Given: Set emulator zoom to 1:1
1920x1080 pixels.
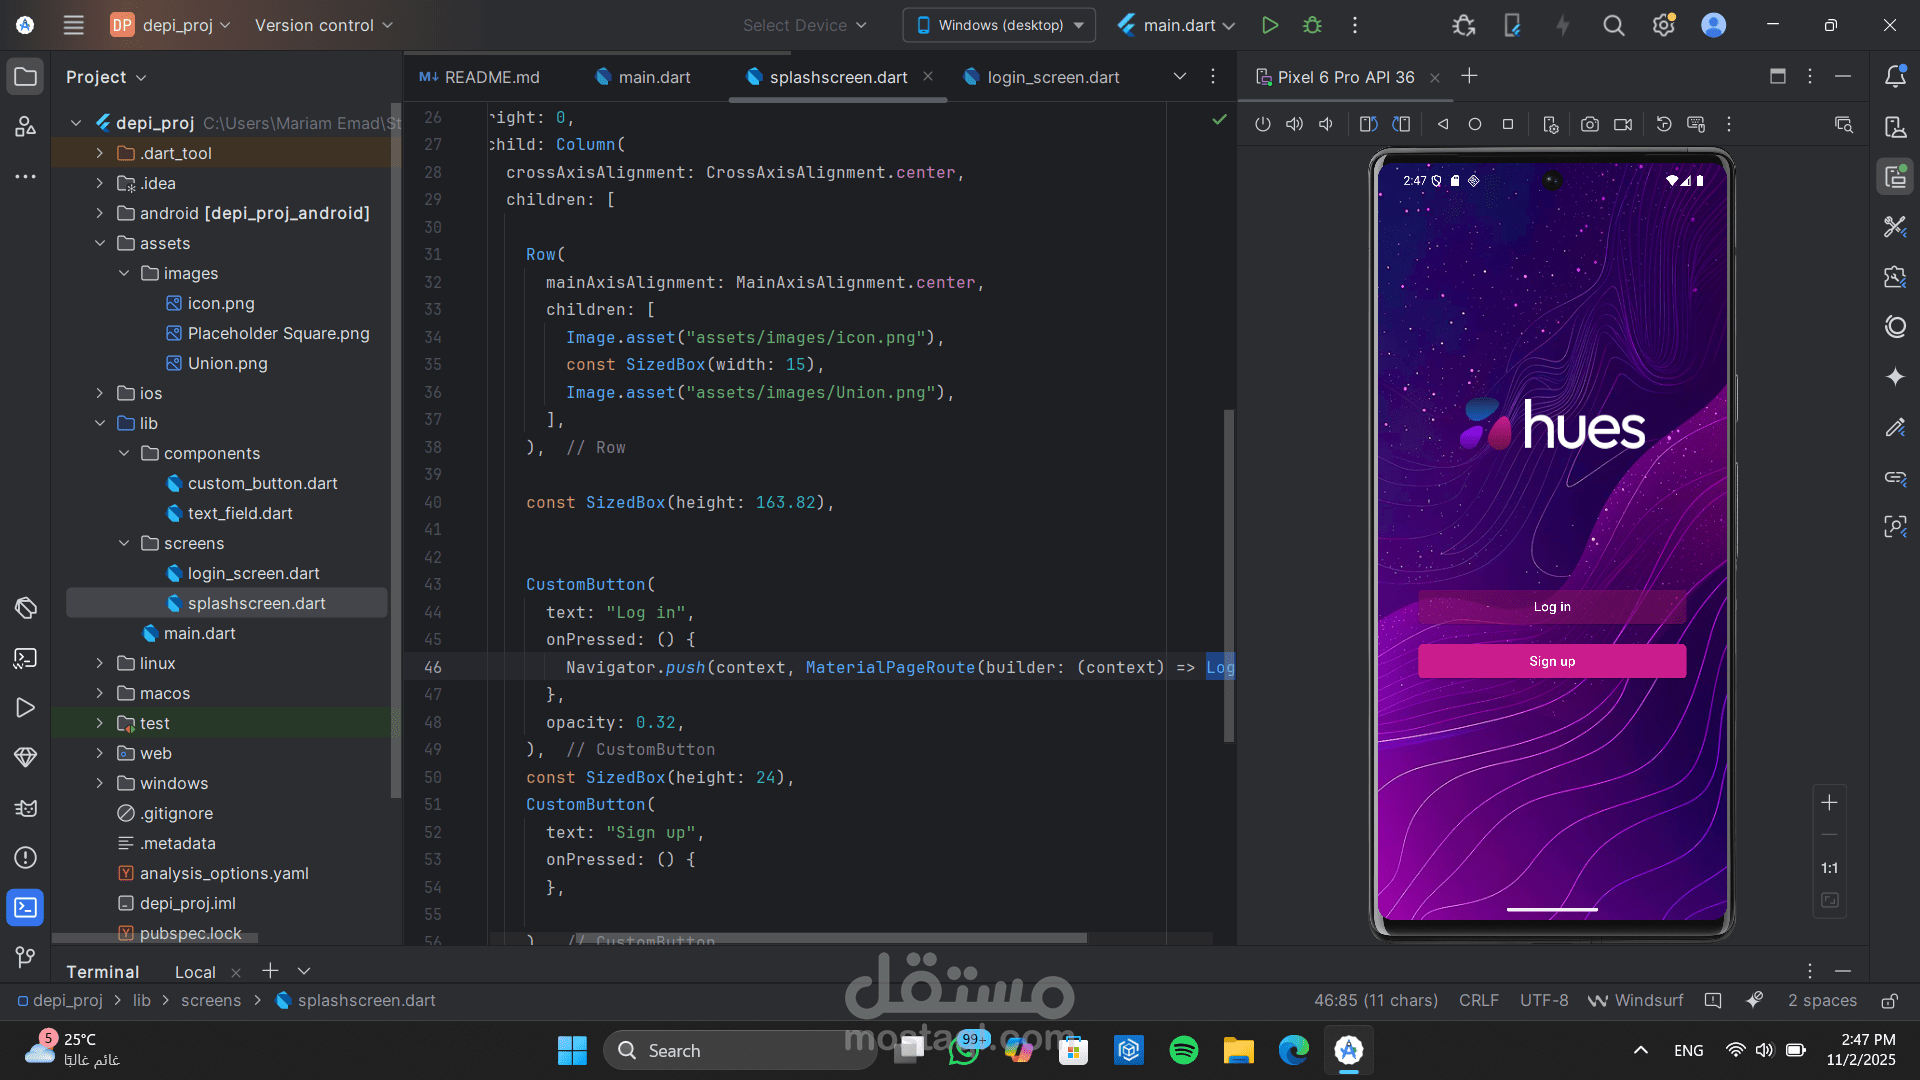Looking at the screenshot, I should click(x=1829, y=868).
